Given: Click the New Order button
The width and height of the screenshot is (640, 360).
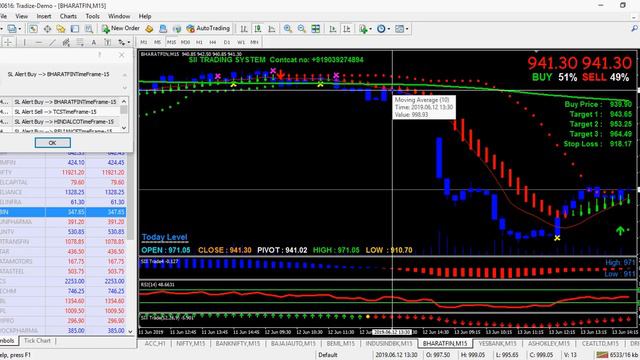Looking at the screenshot, I should [121, 29].
